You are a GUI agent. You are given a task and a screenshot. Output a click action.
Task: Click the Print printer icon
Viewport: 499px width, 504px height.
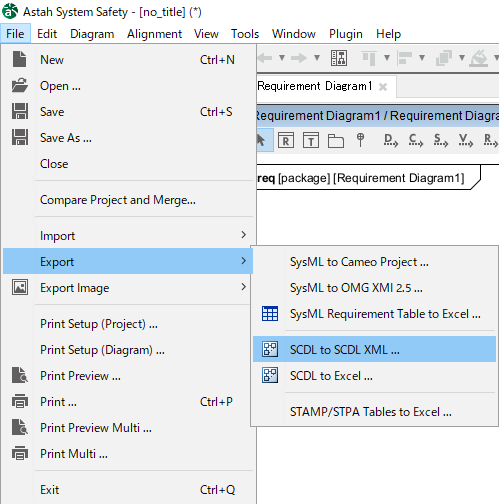pyautogui.click(x=20, y=401)
